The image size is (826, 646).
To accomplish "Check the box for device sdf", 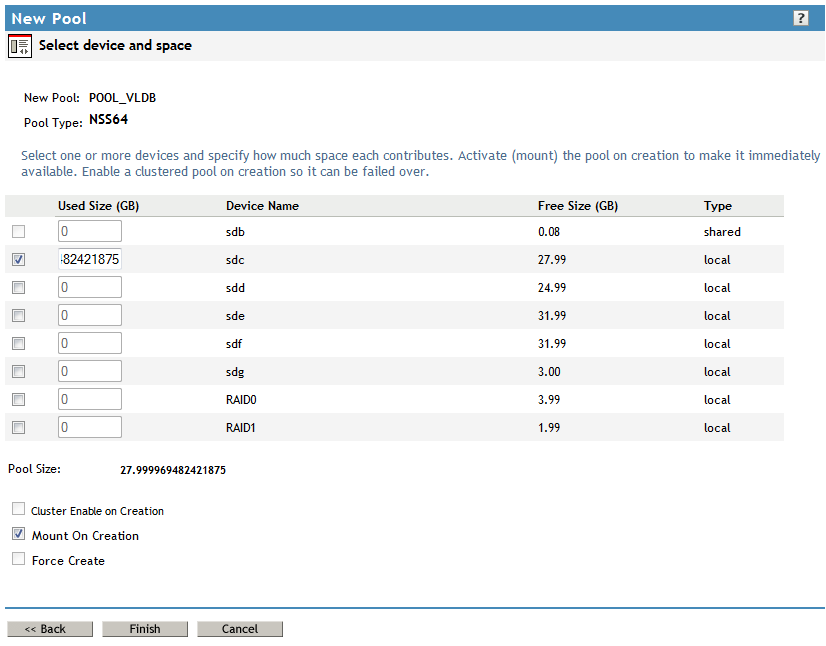I will 18,343.
